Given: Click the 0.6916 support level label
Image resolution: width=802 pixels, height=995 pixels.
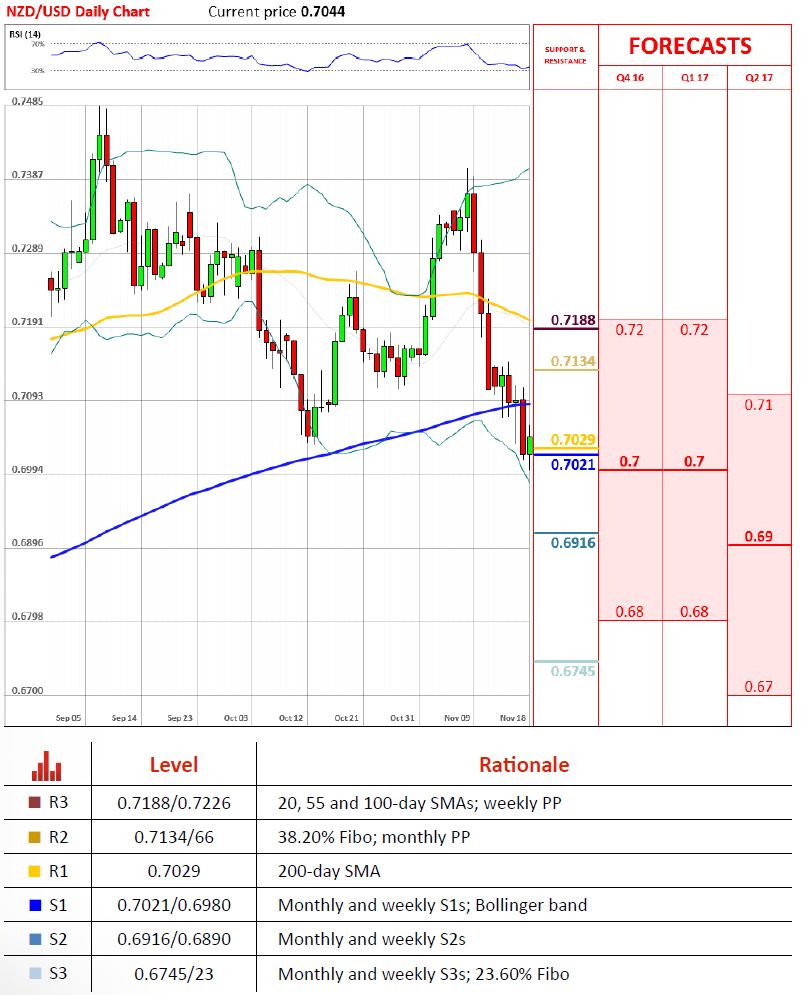Looking at the screenshot, I should pos(573,543).
